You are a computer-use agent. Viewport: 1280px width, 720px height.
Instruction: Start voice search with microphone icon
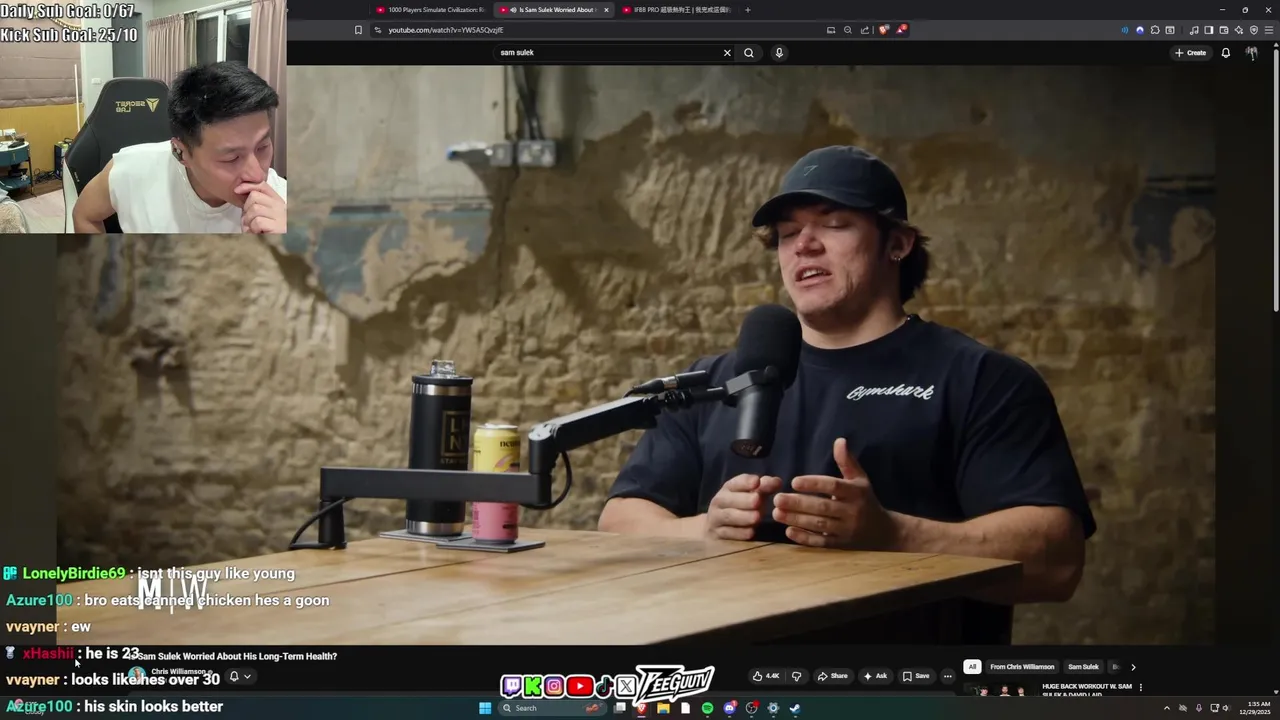[x=779, y=53]
